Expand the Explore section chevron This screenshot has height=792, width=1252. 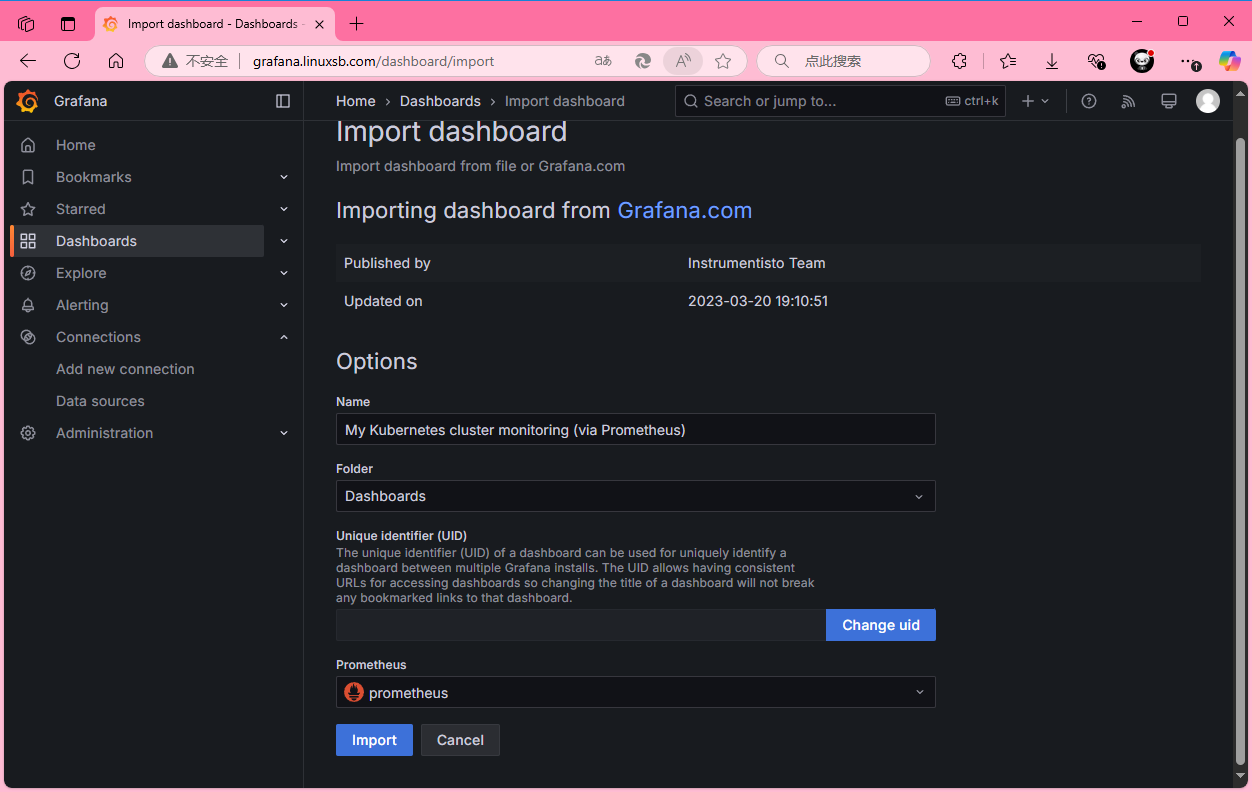(x=284, y=273)
